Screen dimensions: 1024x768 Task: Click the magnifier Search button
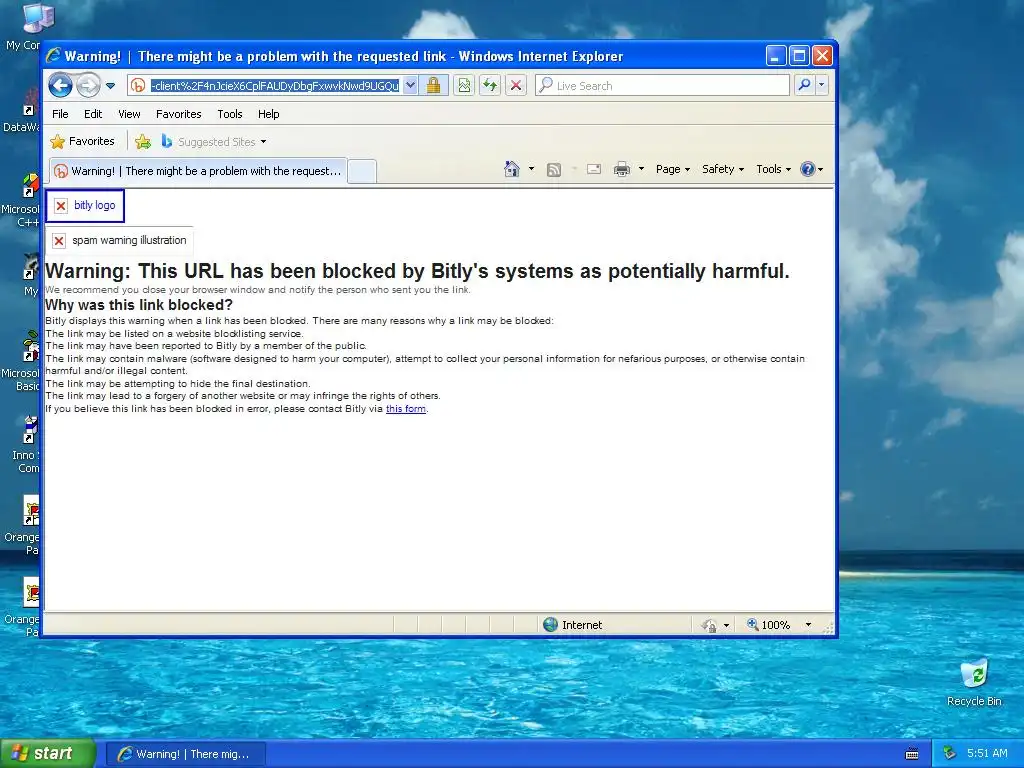coord(805,86)
